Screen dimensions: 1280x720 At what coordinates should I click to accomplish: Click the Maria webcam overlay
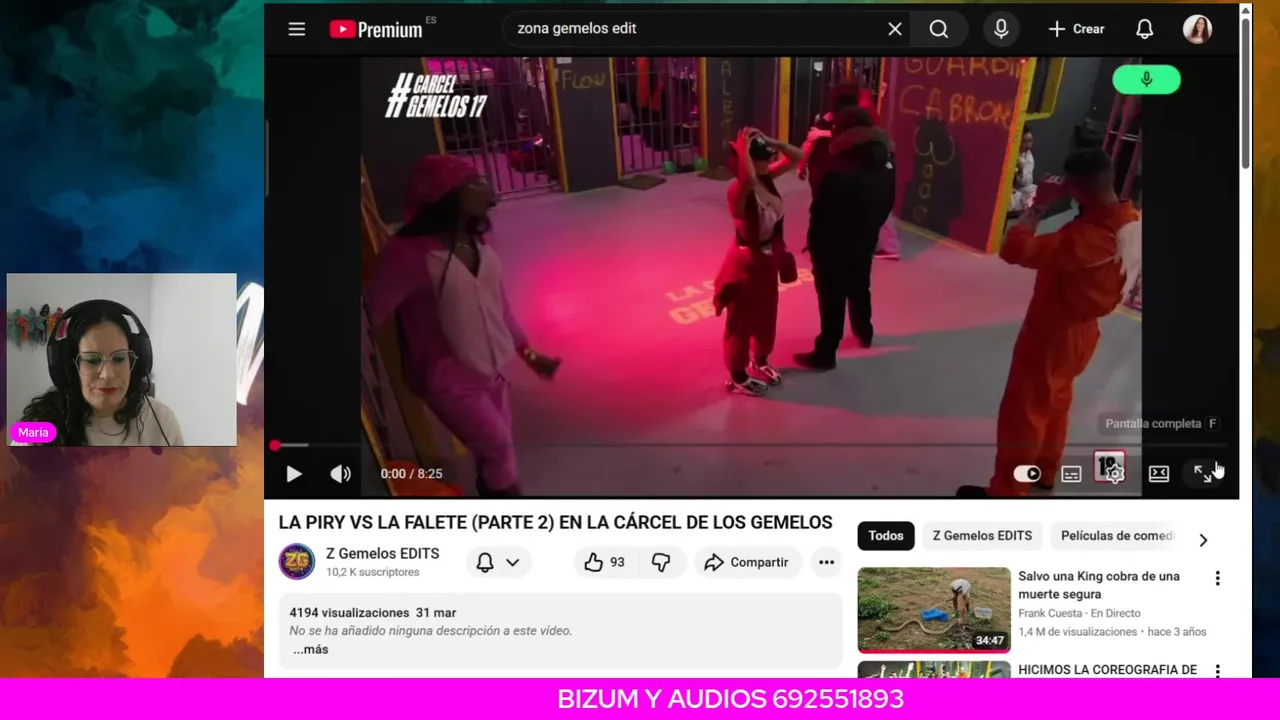tap(122, 360)
